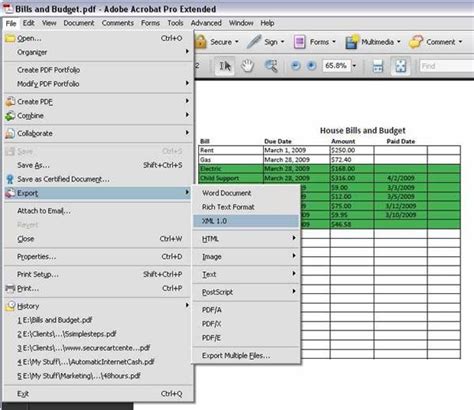The image size is (474, 410).
Task: Click the Acrobat PDF title bar icon
Action: (8, 9)
